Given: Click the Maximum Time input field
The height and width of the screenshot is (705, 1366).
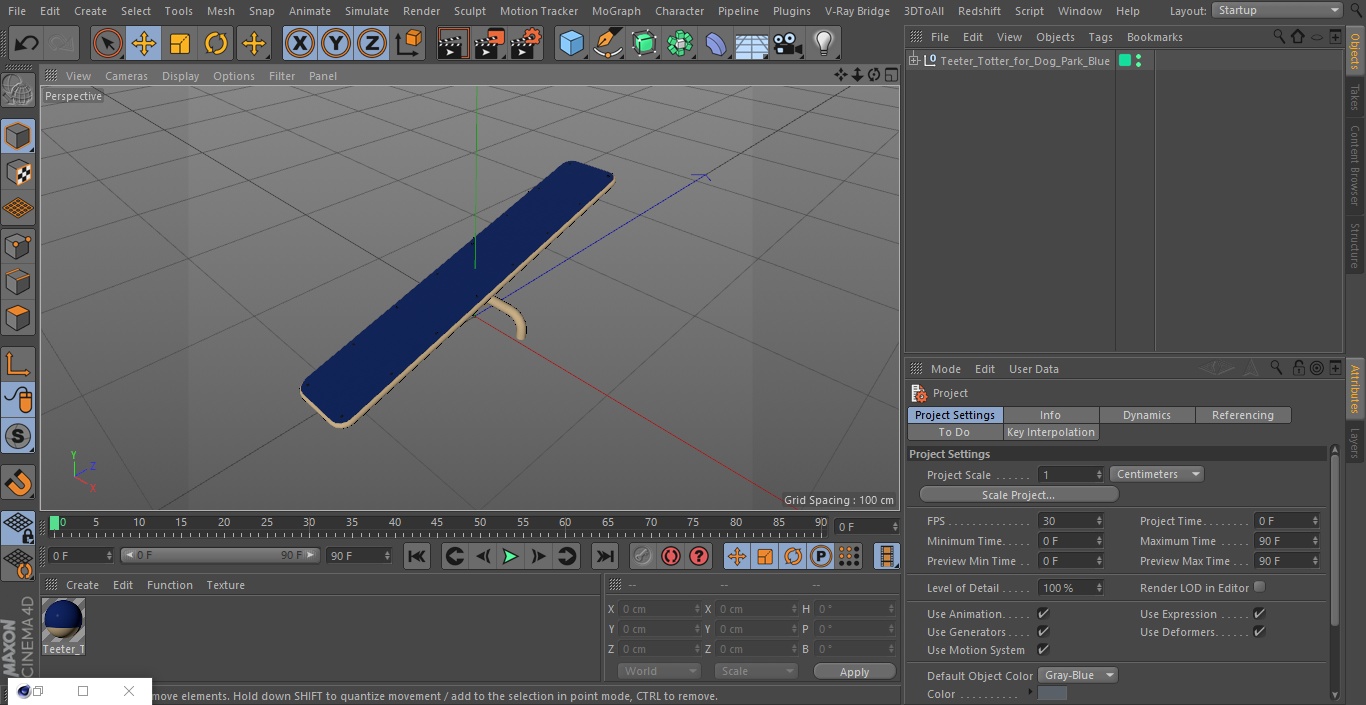Looking at the screenshot, I should coord(1288,541).
